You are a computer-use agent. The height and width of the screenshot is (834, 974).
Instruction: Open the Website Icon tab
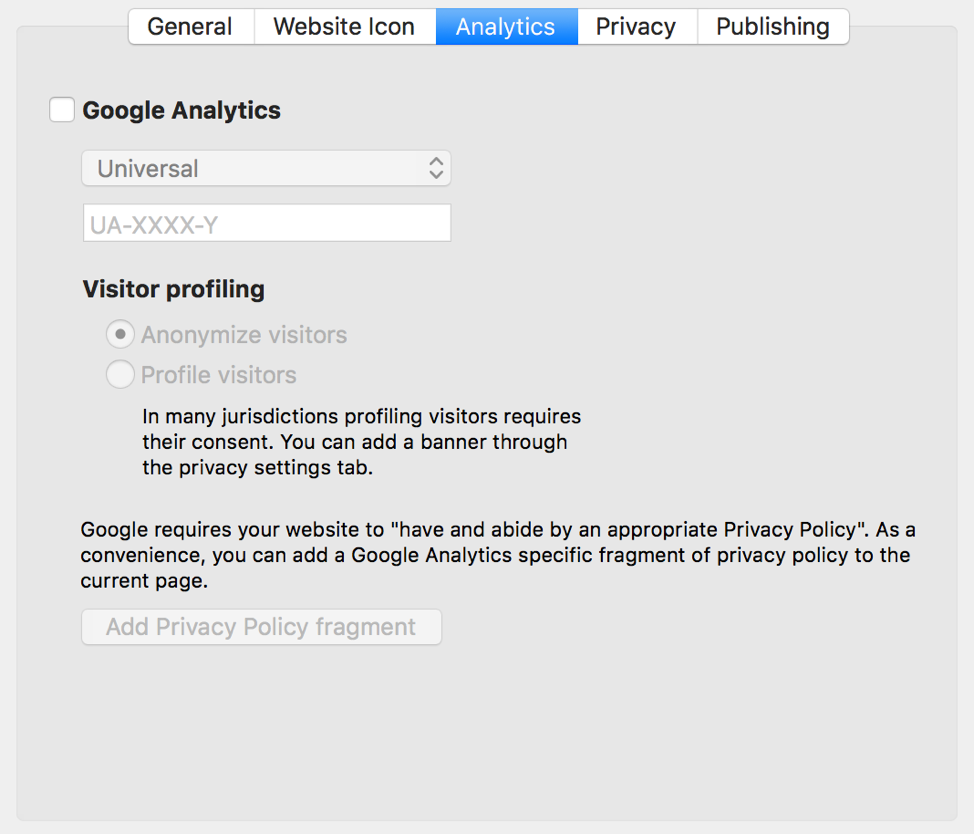(x=344, y=27)
